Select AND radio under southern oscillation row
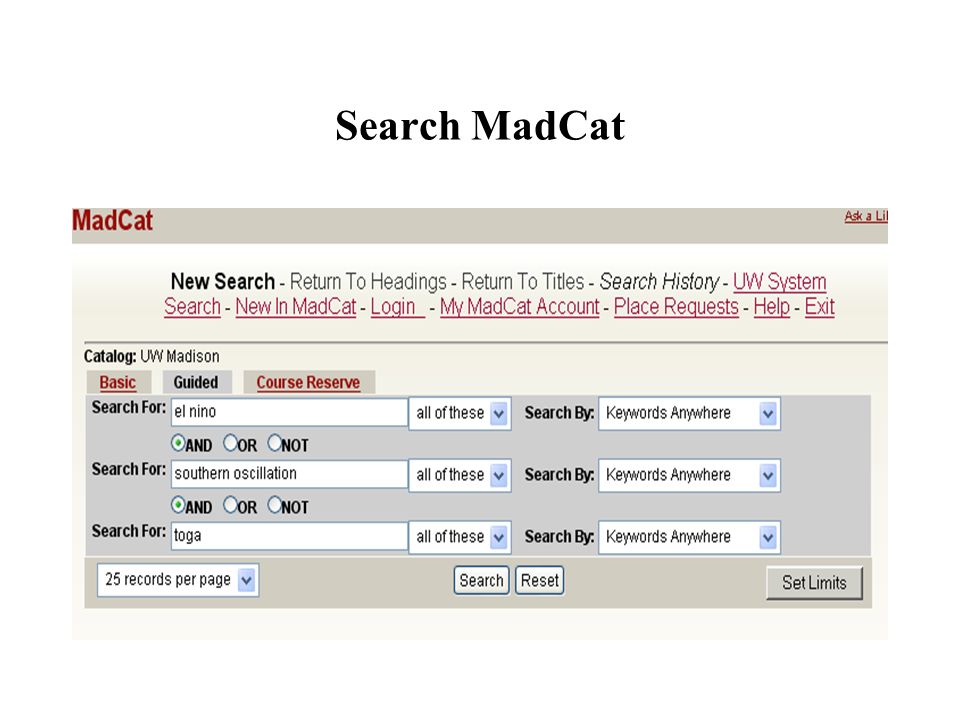 coord(178,505)
